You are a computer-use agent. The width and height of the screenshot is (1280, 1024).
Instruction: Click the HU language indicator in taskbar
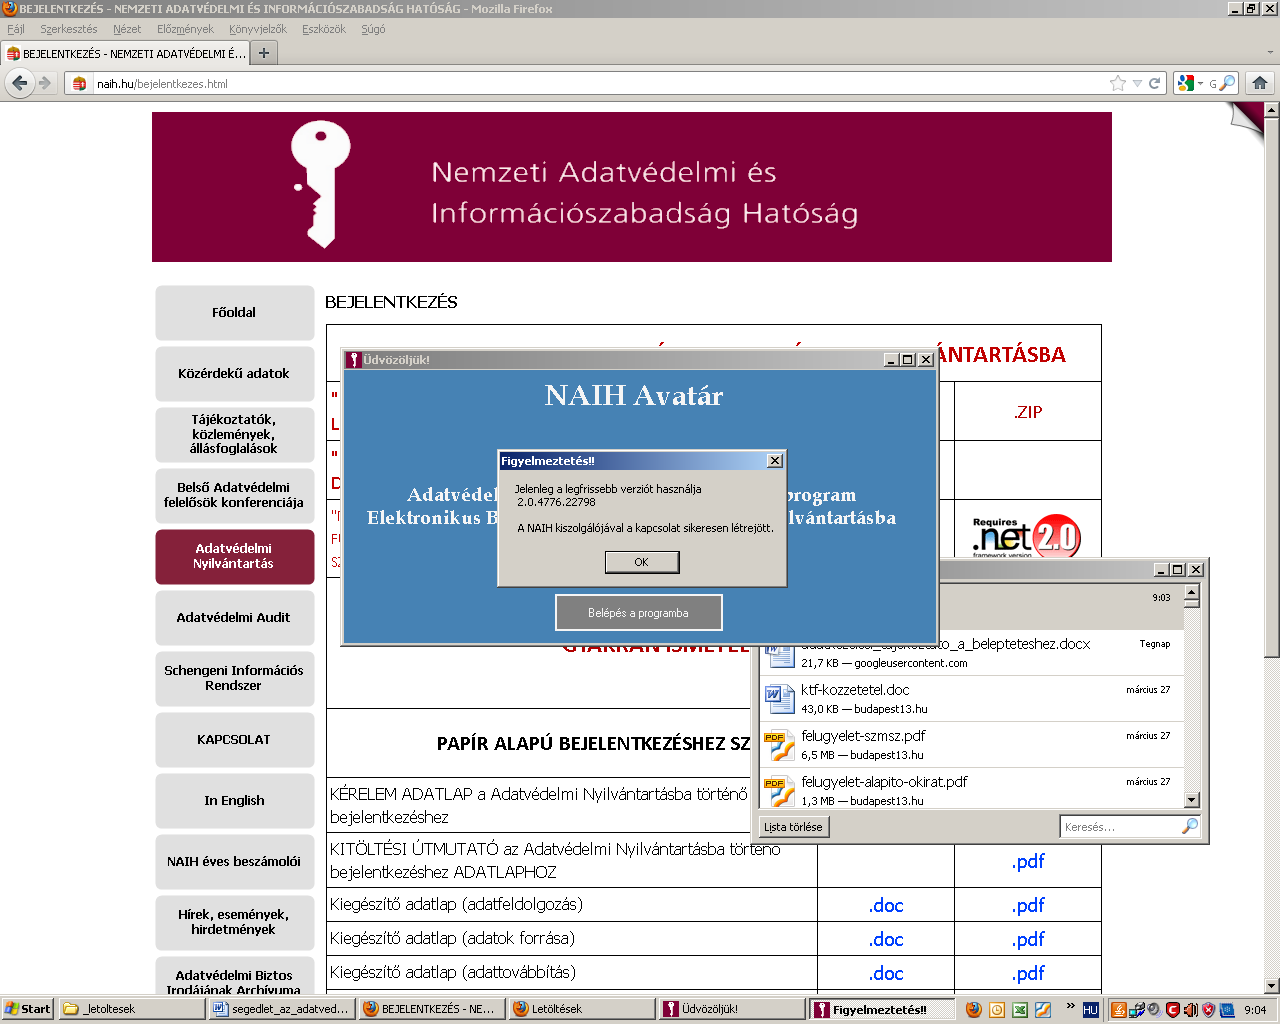point(1090,1009)
